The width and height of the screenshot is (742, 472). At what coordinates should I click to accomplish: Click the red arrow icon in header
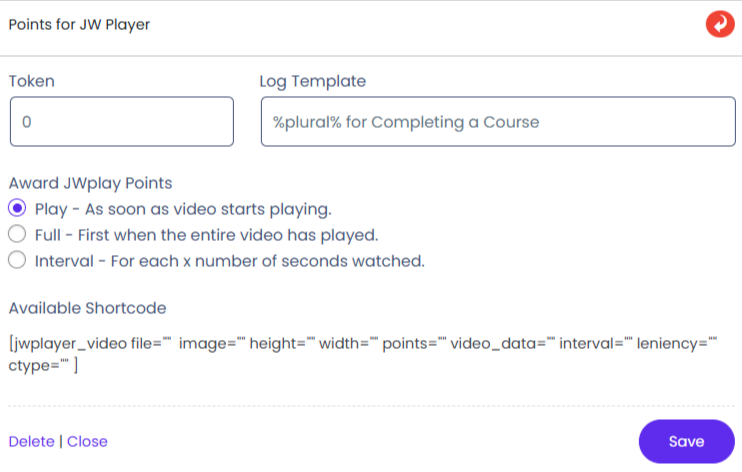[x=720, y=24]
